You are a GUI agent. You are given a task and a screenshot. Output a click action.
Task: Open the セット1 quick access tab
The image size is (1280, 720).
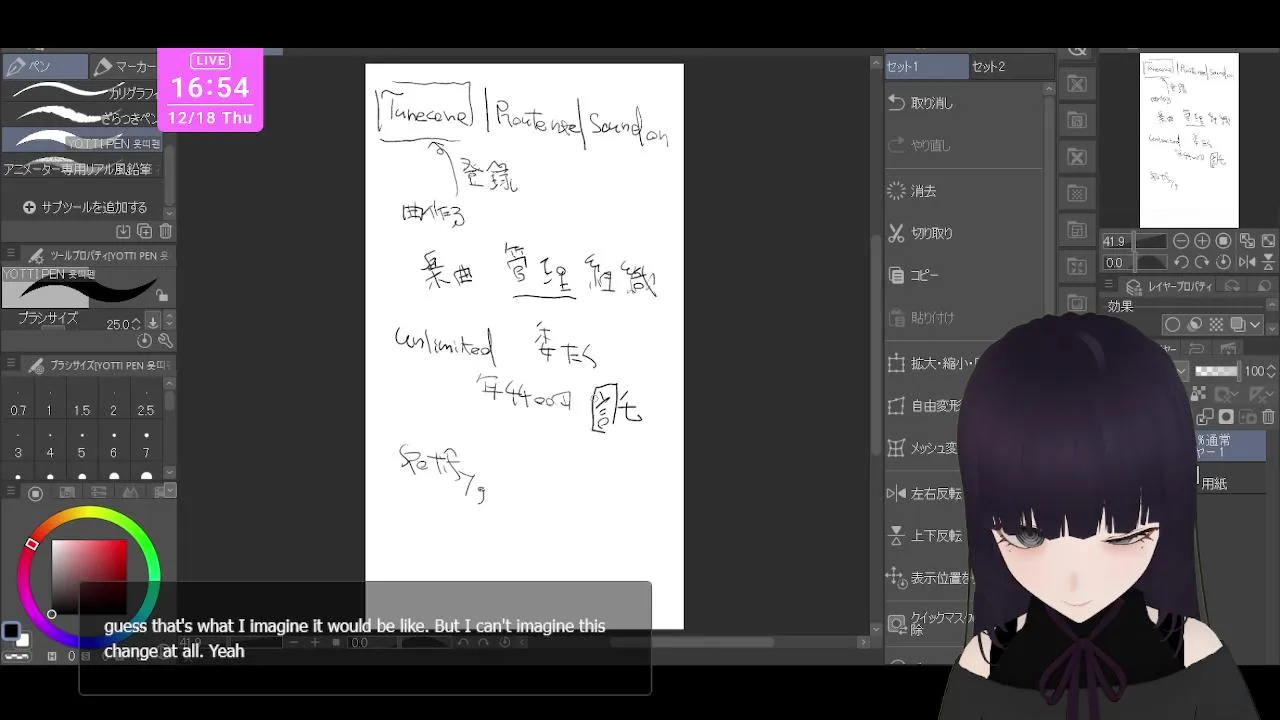[926, 66]
